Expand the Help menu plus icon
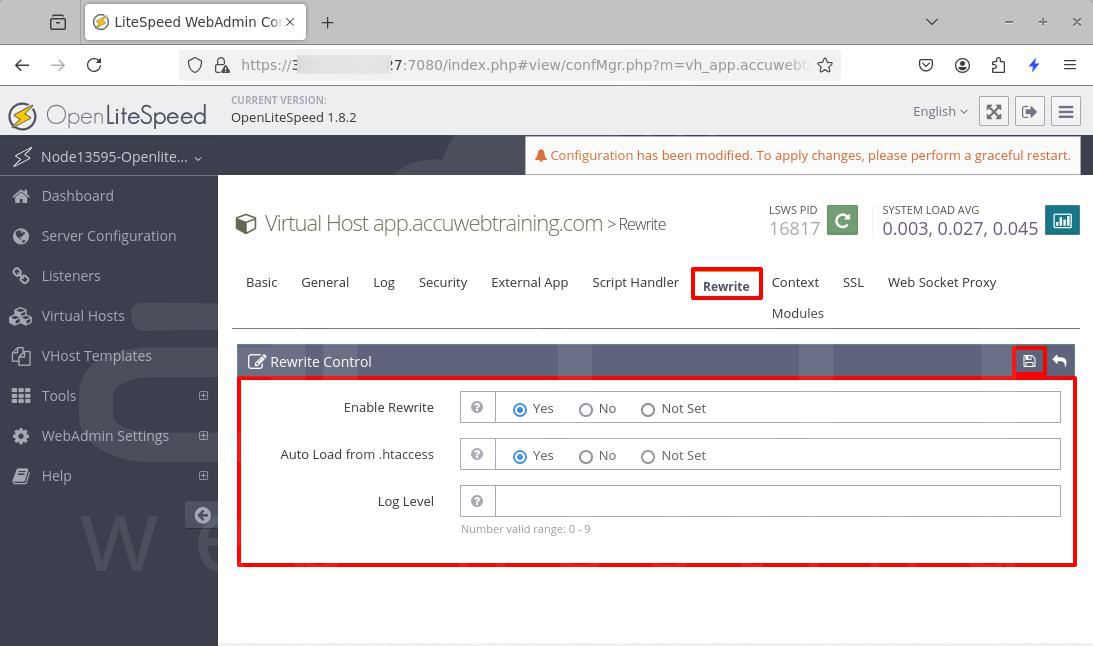The width and height of the screenshot is (1093, 646). click(x=204, y=475)
